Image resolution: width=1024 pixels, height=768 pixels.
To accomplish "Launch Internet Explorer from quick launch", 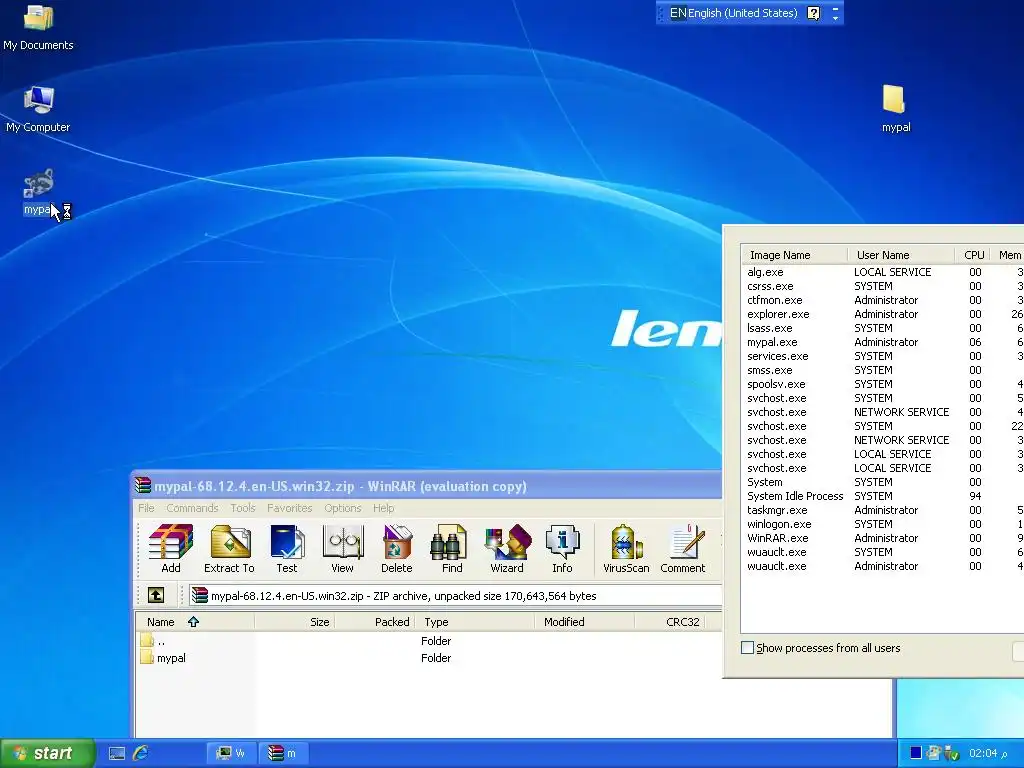I will click(140, 753).
